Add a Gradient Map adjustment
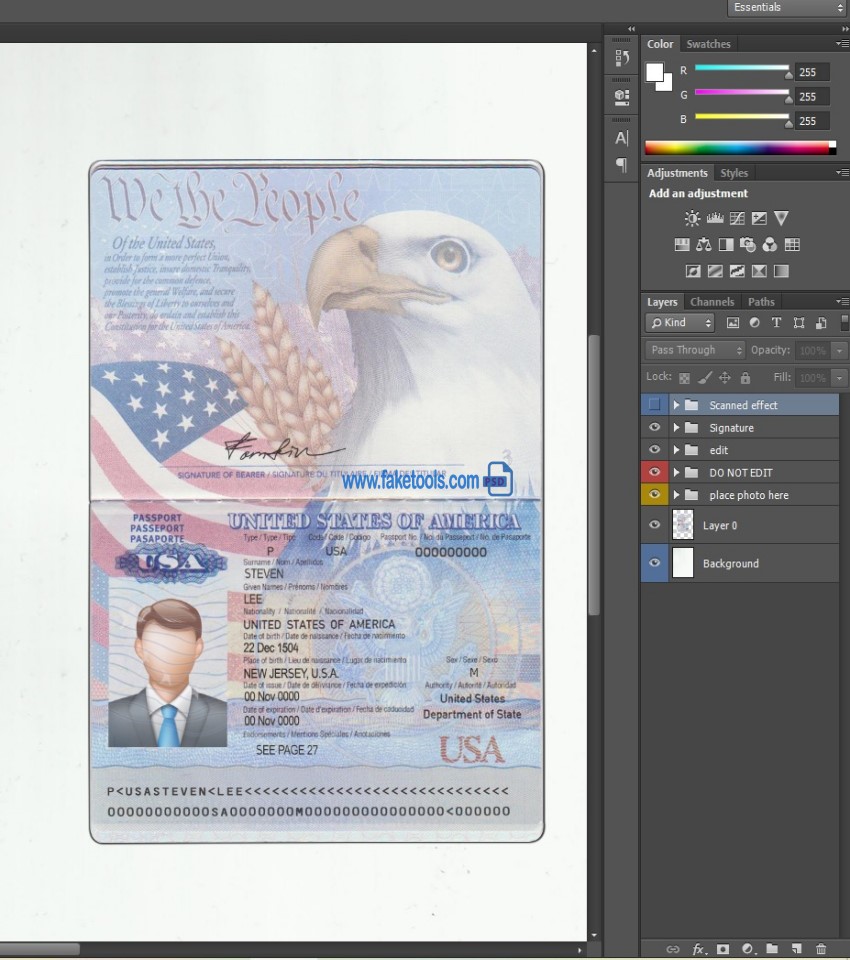850x960 pixels. click(x=781, y=271)
